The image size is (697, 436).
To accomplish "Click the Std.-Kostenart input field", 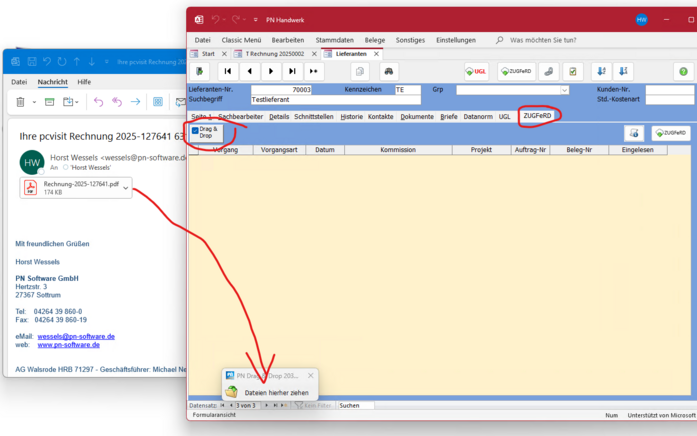I will [x=669, y=100].
